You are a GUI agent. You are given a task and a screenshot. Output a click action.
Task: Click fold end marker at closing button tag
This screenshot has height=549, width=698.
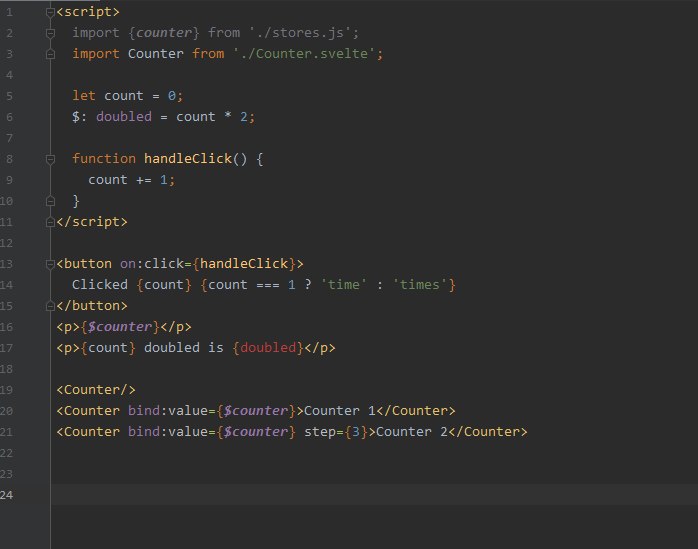[50, 306]
